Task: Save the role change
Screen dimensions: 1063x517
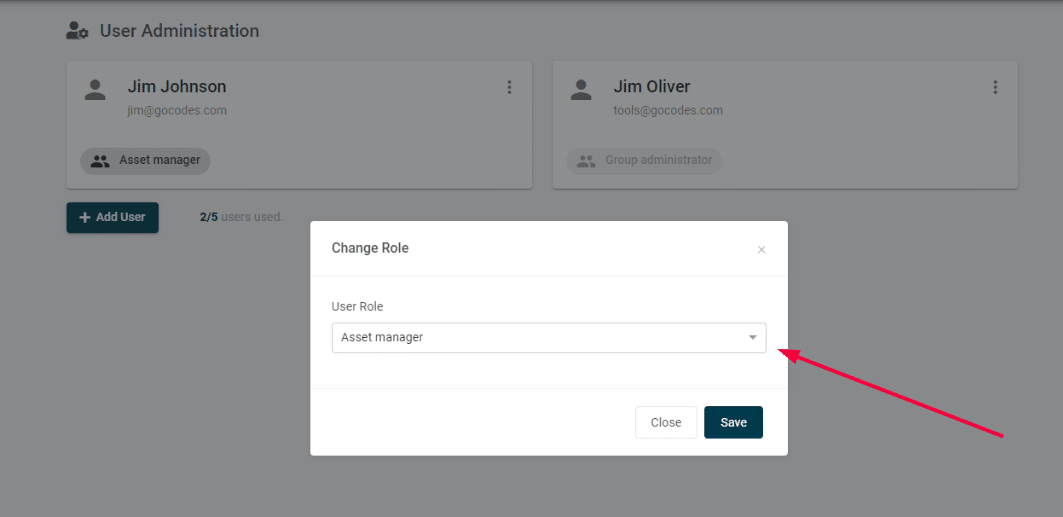Action: [x=733, y=422]
